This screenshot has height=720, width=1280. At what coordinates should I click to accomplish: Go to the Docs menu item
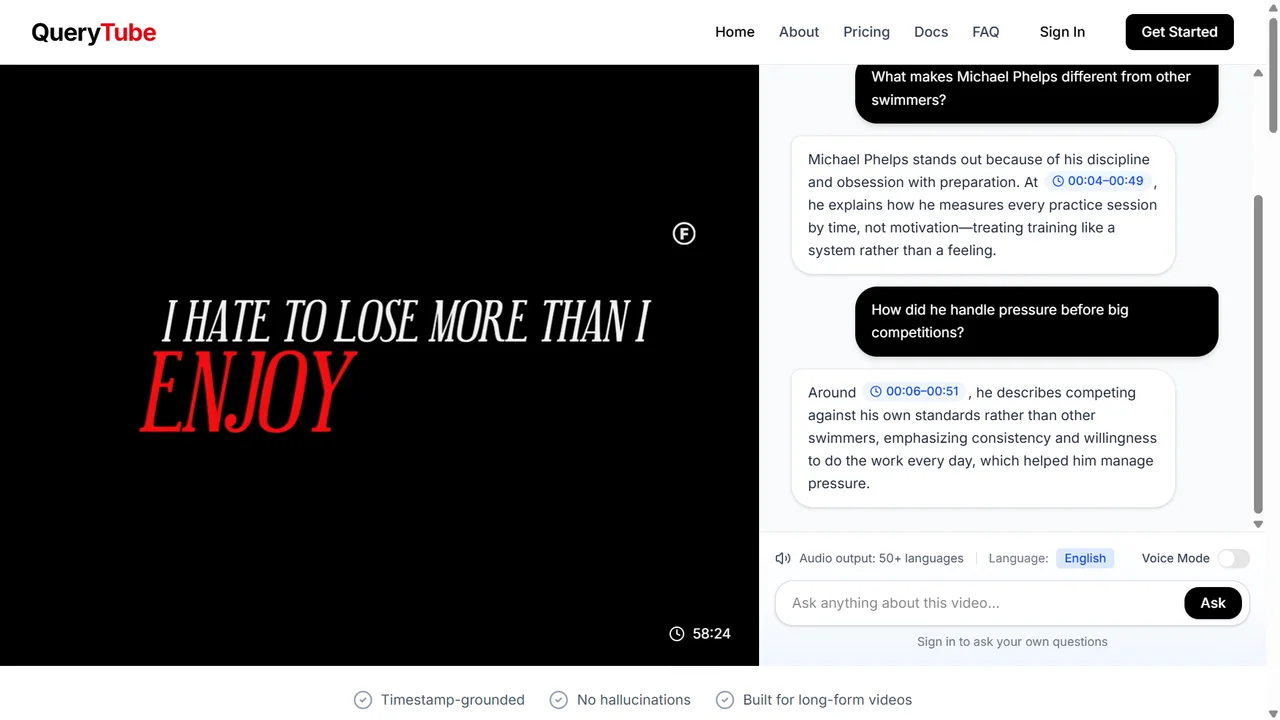point(931,32)
